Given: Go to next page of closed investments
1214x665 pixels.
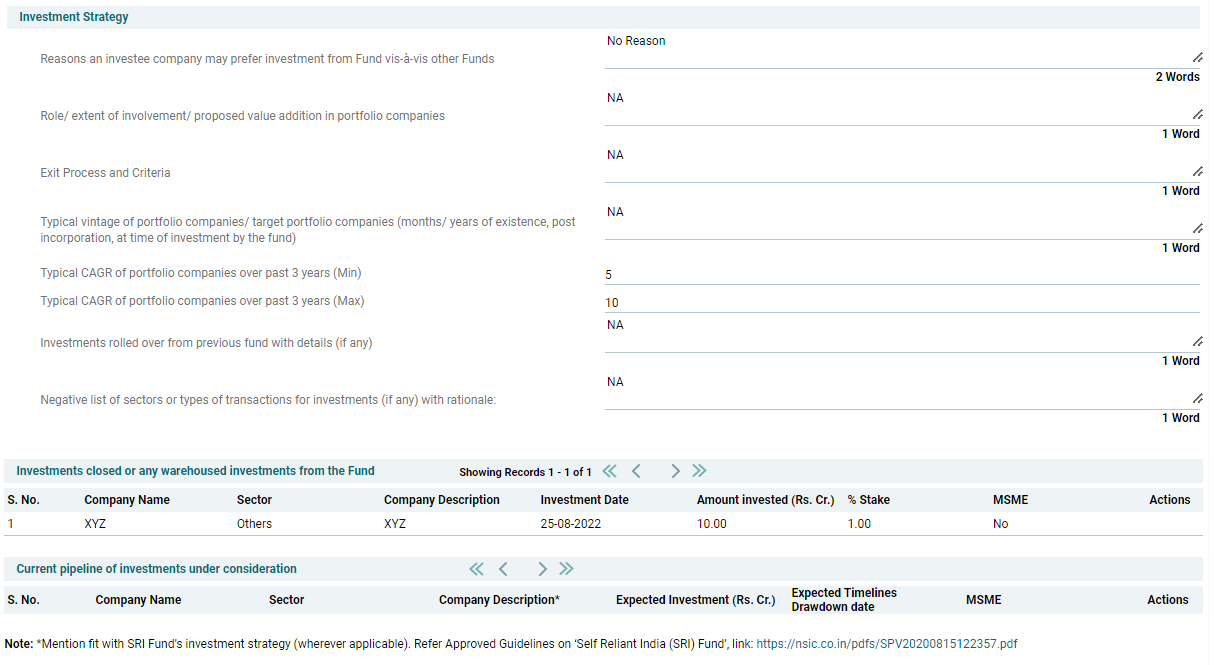Looking at the screenshot, I should [675, 471].
